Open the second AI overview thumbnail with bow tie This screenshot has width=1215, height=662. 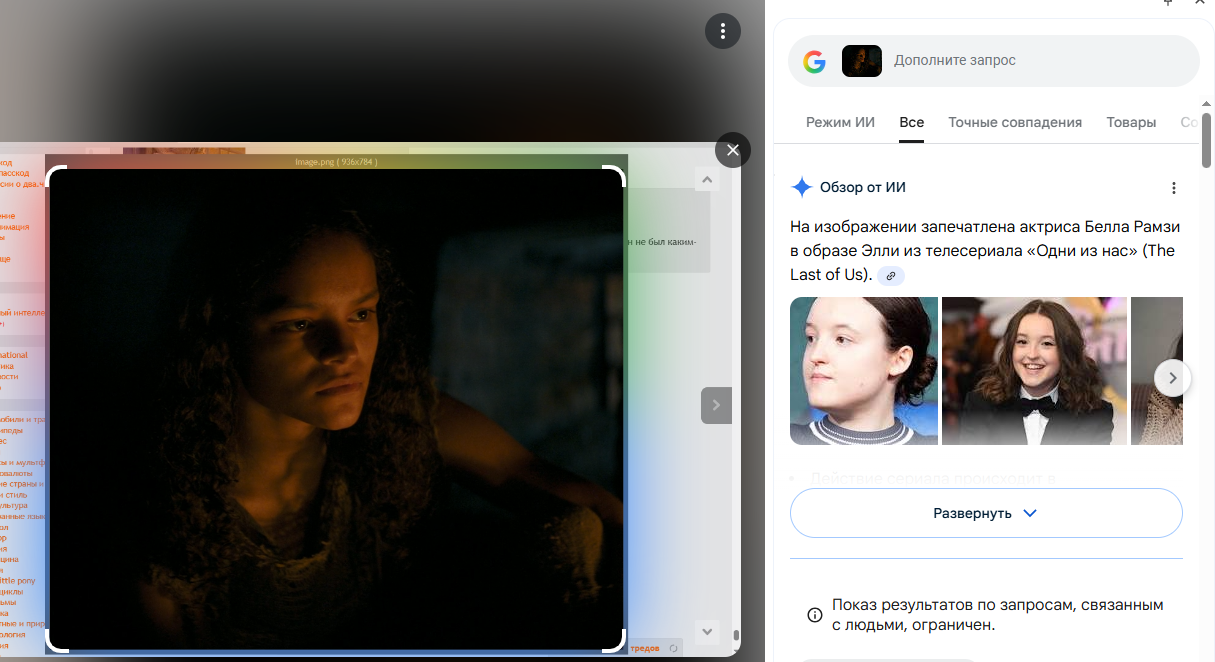1034,371
